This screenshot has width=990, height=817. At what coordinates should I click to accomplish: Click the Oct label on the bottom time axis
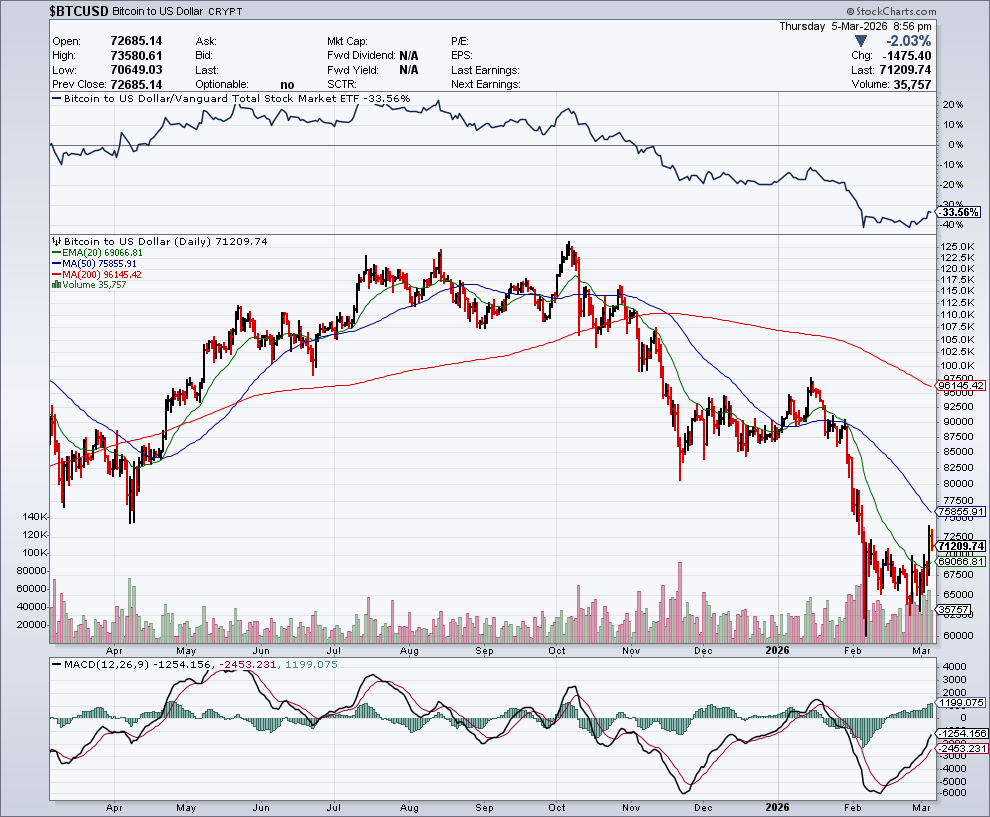click(557, 804)
